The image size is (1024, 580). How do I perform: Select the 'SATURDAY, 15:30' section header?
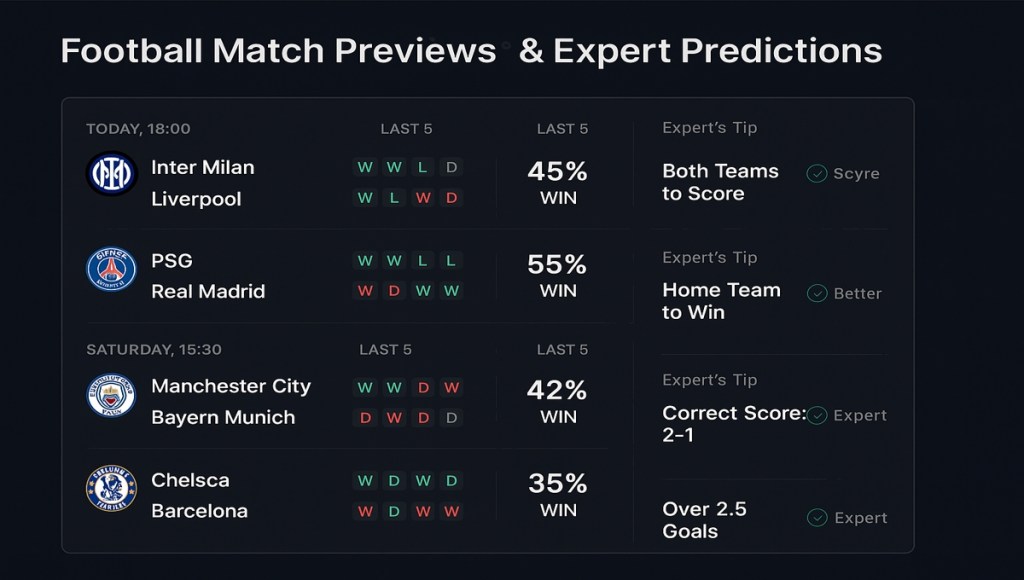point(155,350)
